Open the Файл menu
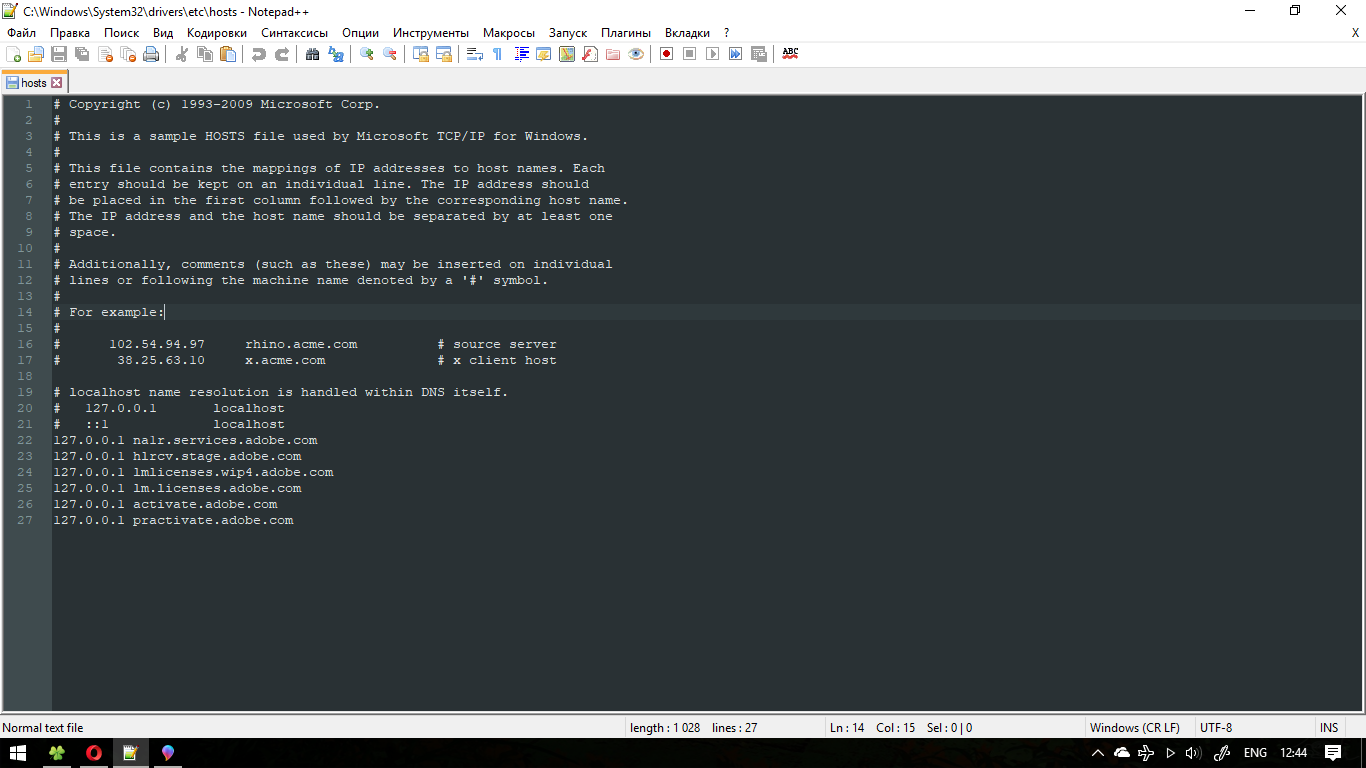The height and width of the screenshot is (768, 1366). point(21,33)
